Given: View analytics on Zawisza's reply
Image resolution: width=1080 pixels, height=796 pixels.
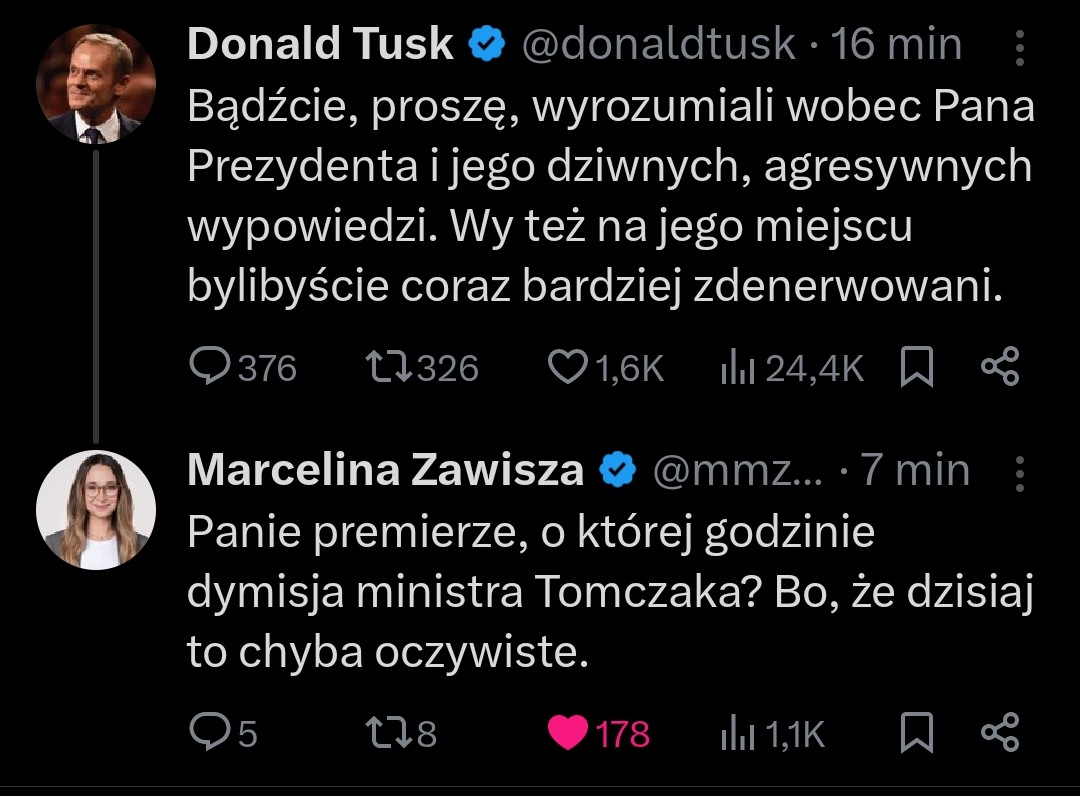Looking at the screenshot, I should 737,734.
